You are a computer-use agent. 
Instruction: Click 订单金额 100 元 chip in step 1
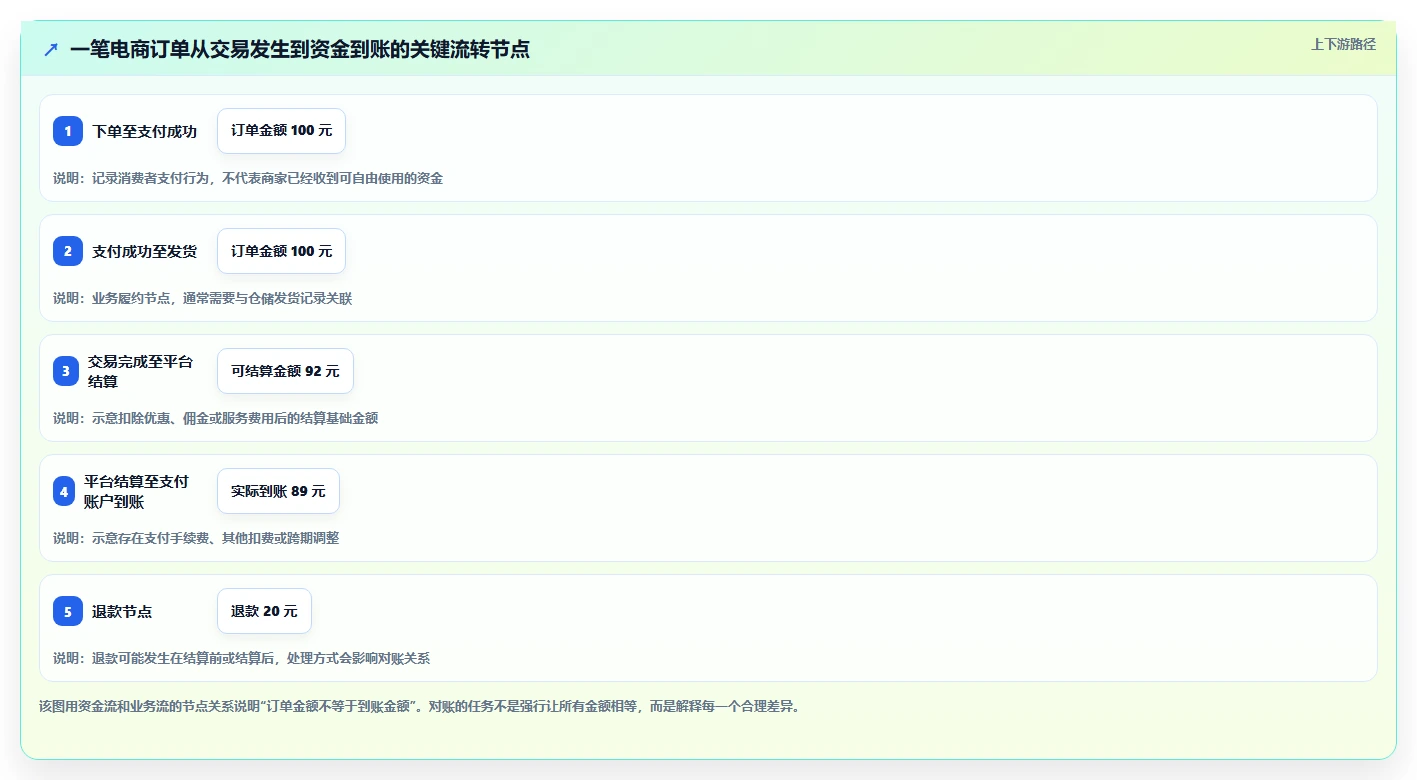tap(281, 131)
